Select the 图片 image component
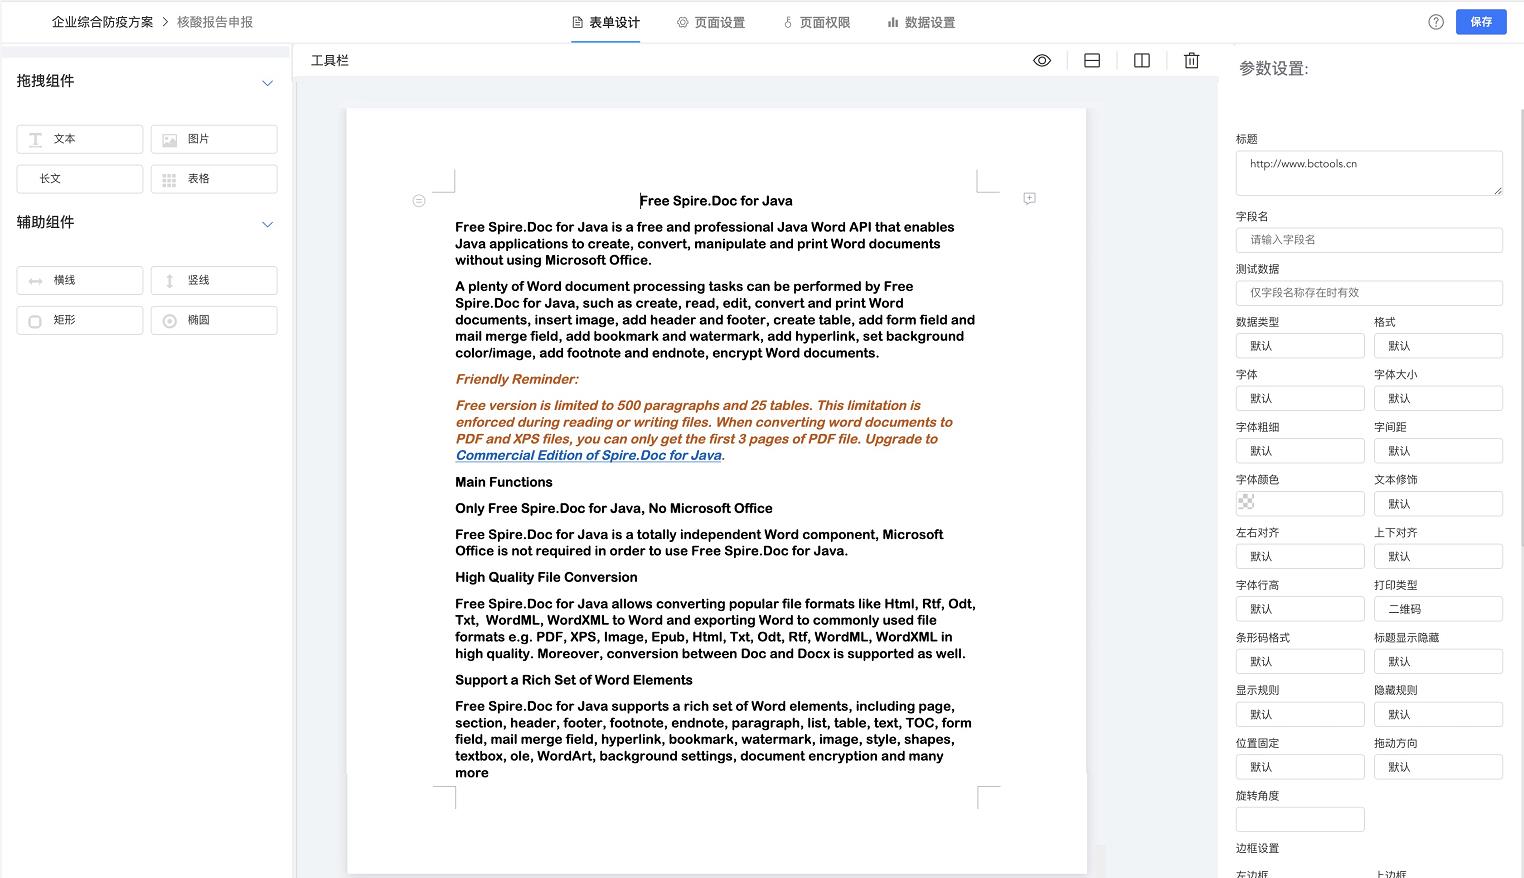Viewport: 1524px width, 878px height. (214, 139)
